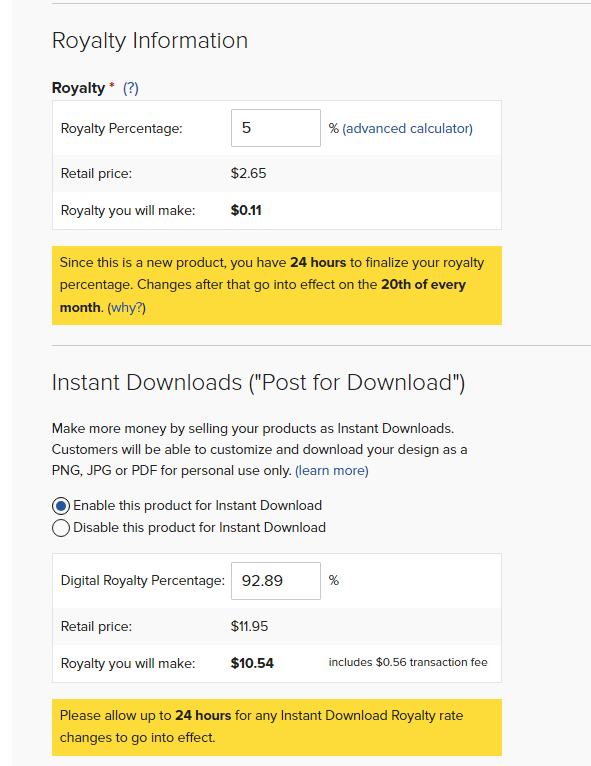Click the yellow Instant Download rate notice
The width and height of the screenshot is (591, 766).
click(x=276, y=727)
